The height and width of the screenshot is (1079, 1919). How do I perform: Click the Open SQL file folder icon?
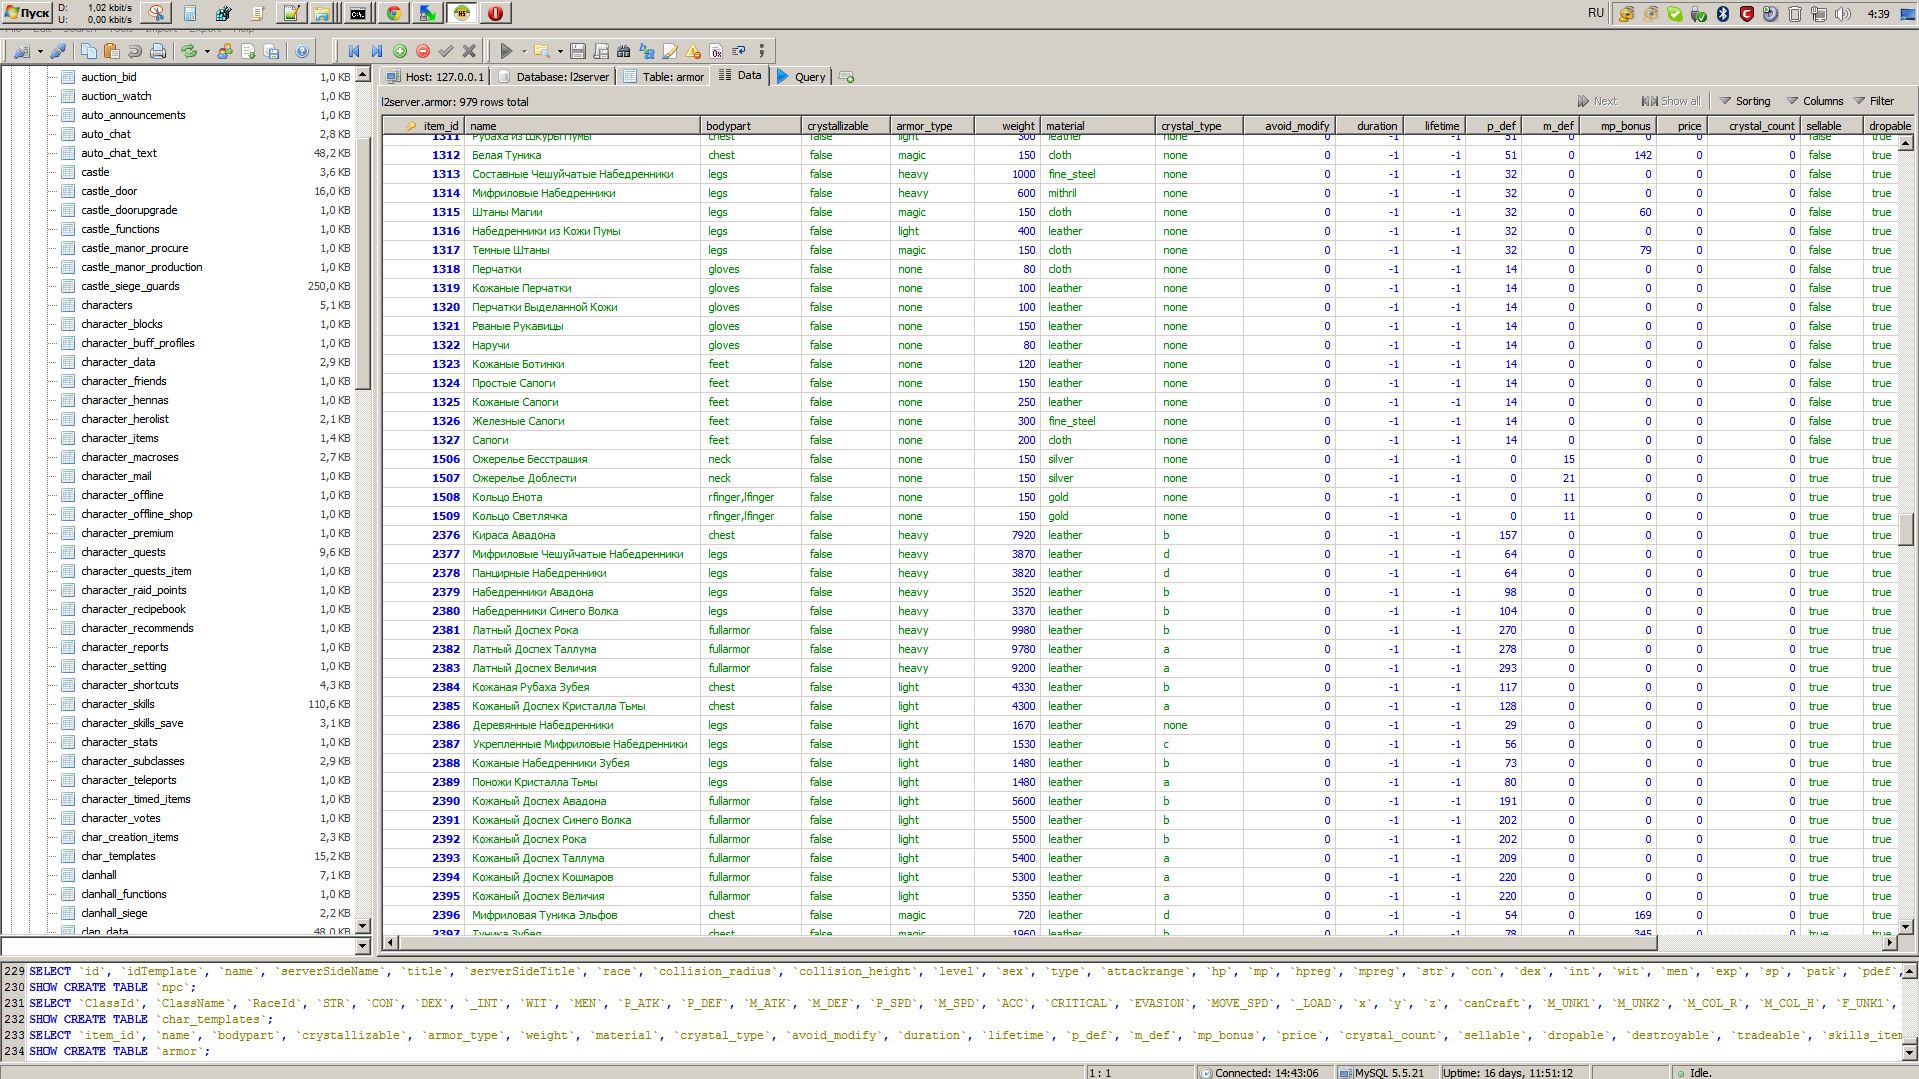(x=541, y=51)
